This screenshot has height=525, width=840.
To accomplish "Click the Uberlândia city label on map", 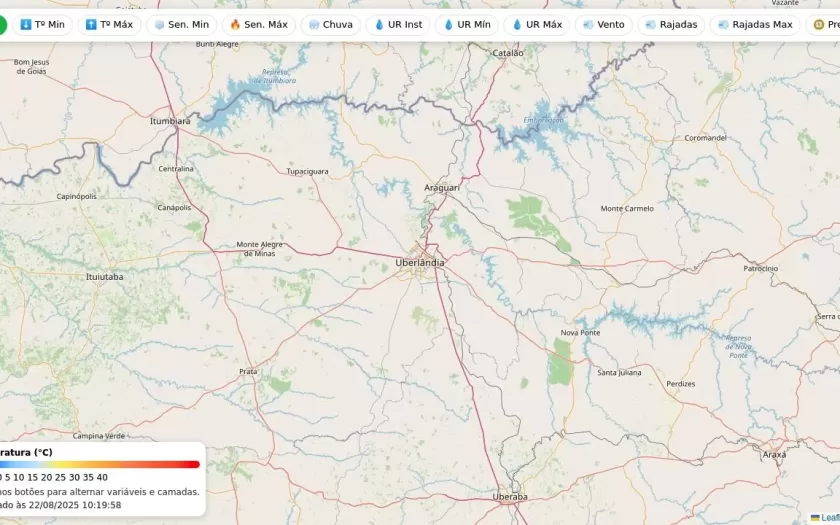I will [x=420, y=263].
